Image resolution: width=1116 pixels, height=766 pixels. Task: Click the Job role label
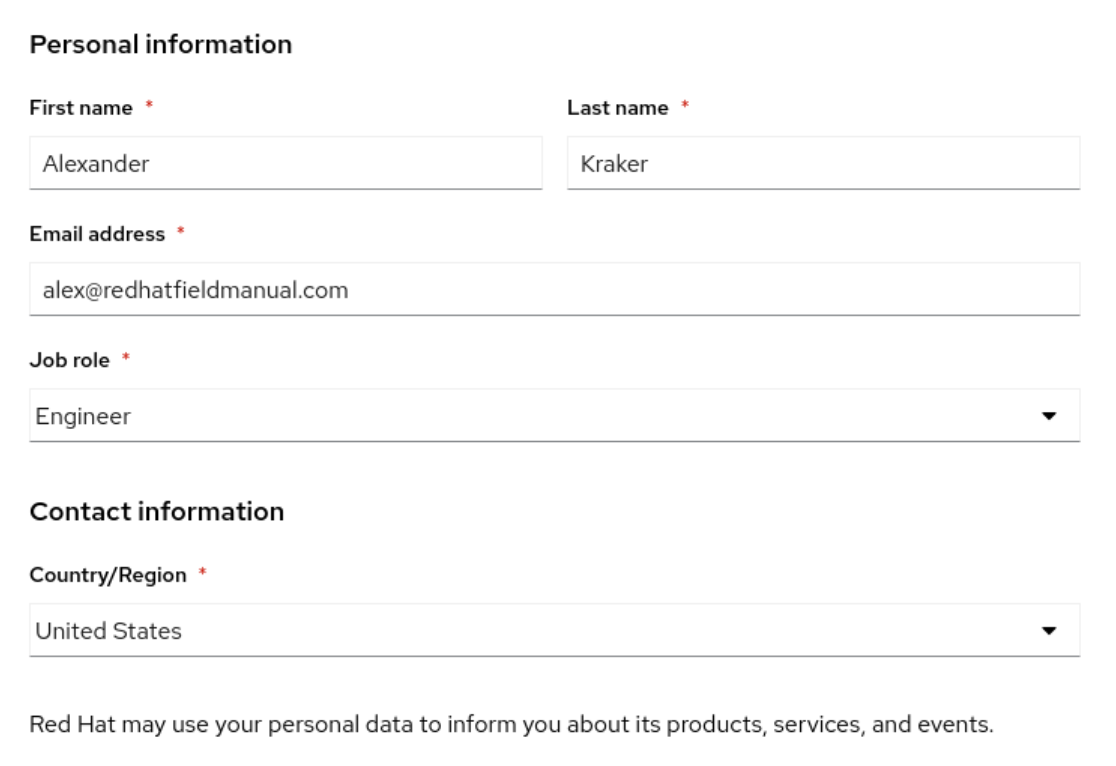(70, 360)
